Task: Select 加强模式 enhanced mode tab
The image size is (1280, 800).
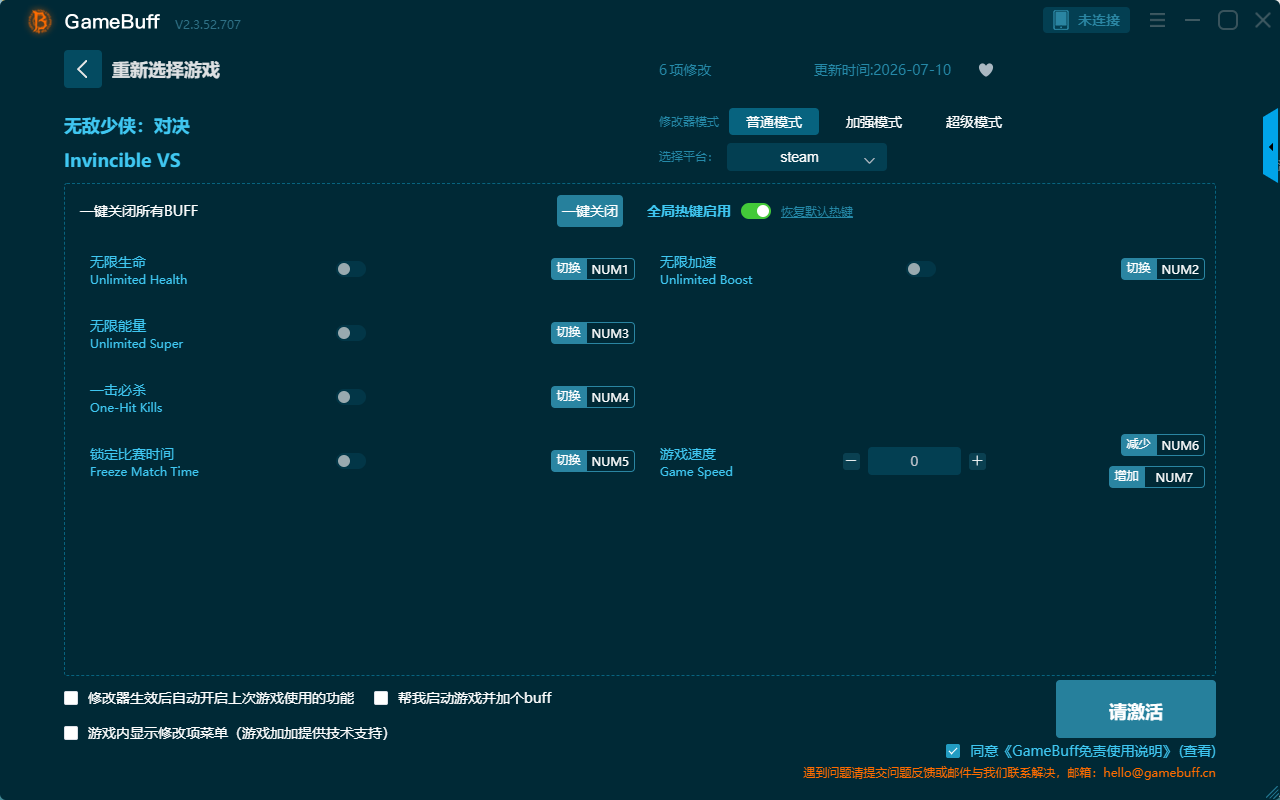Action: 874,122
